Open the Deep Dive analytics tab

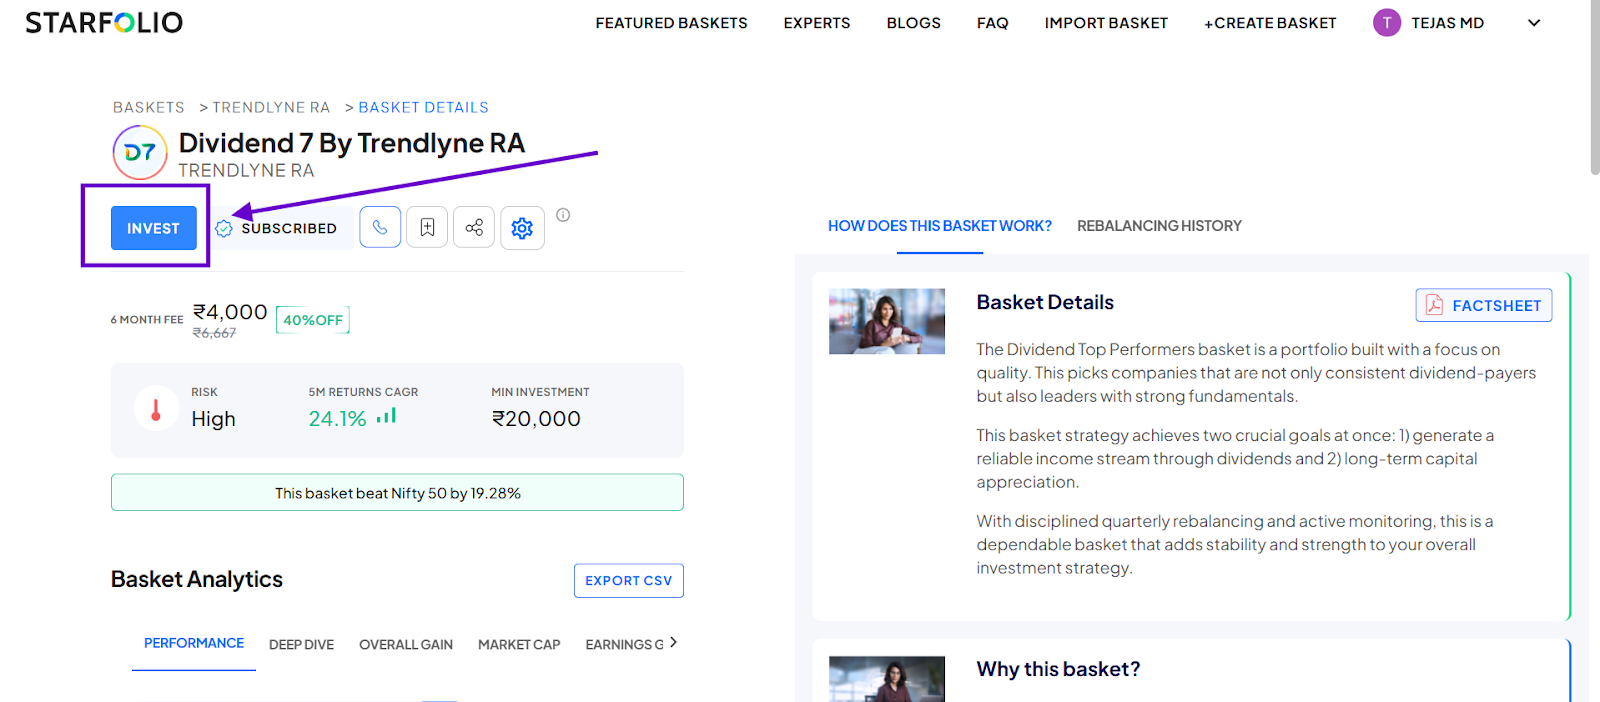click(301, 644)
